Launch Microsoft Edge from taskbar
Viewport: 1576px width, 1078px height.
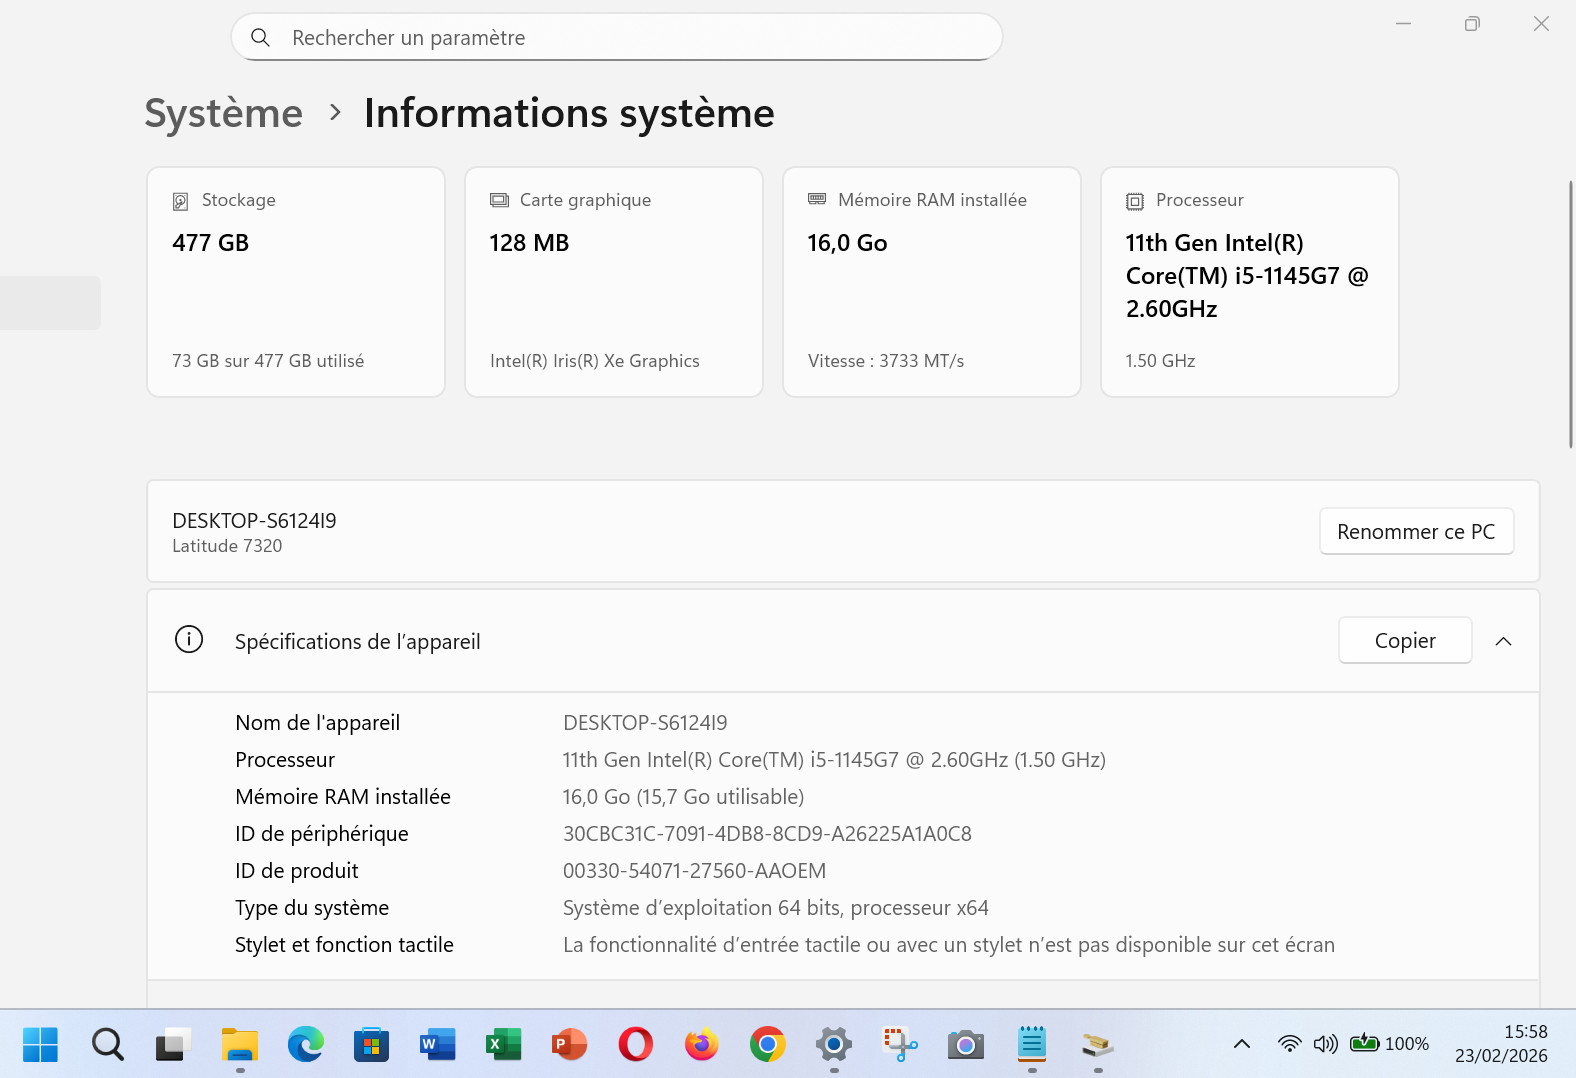click(305, 1044)
